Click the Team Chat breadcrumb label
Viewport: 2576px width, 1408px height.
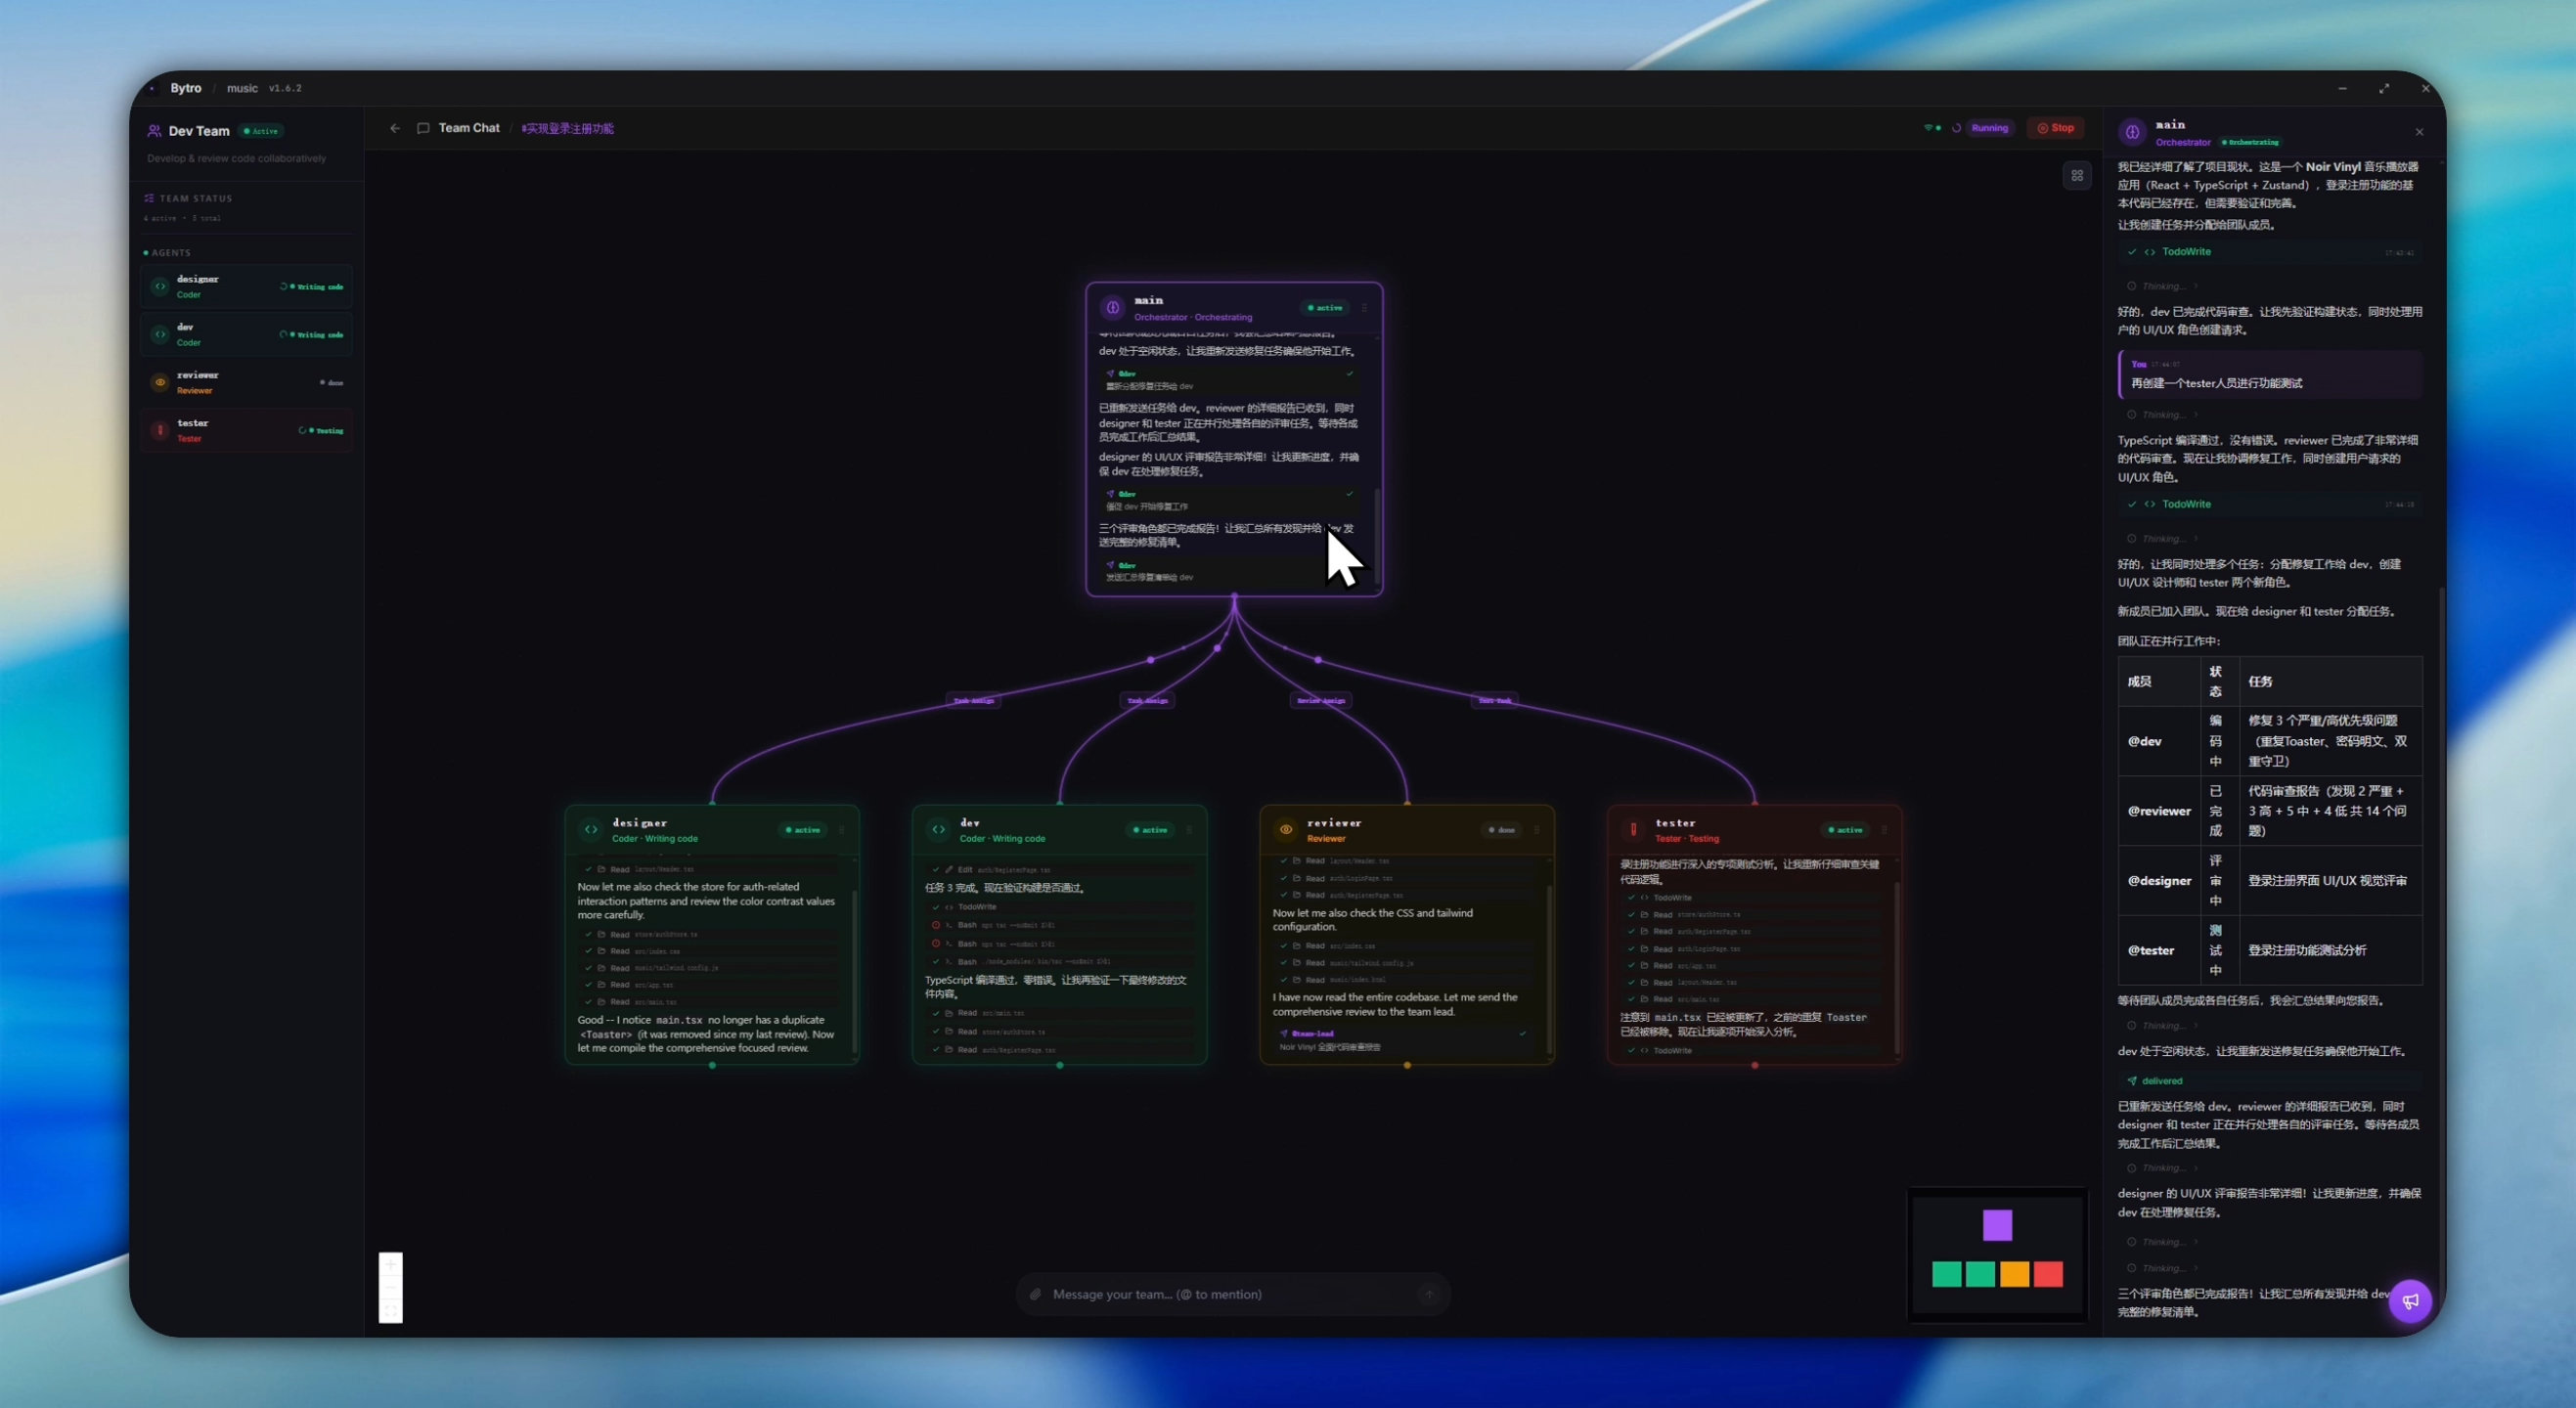coord(468,128)
